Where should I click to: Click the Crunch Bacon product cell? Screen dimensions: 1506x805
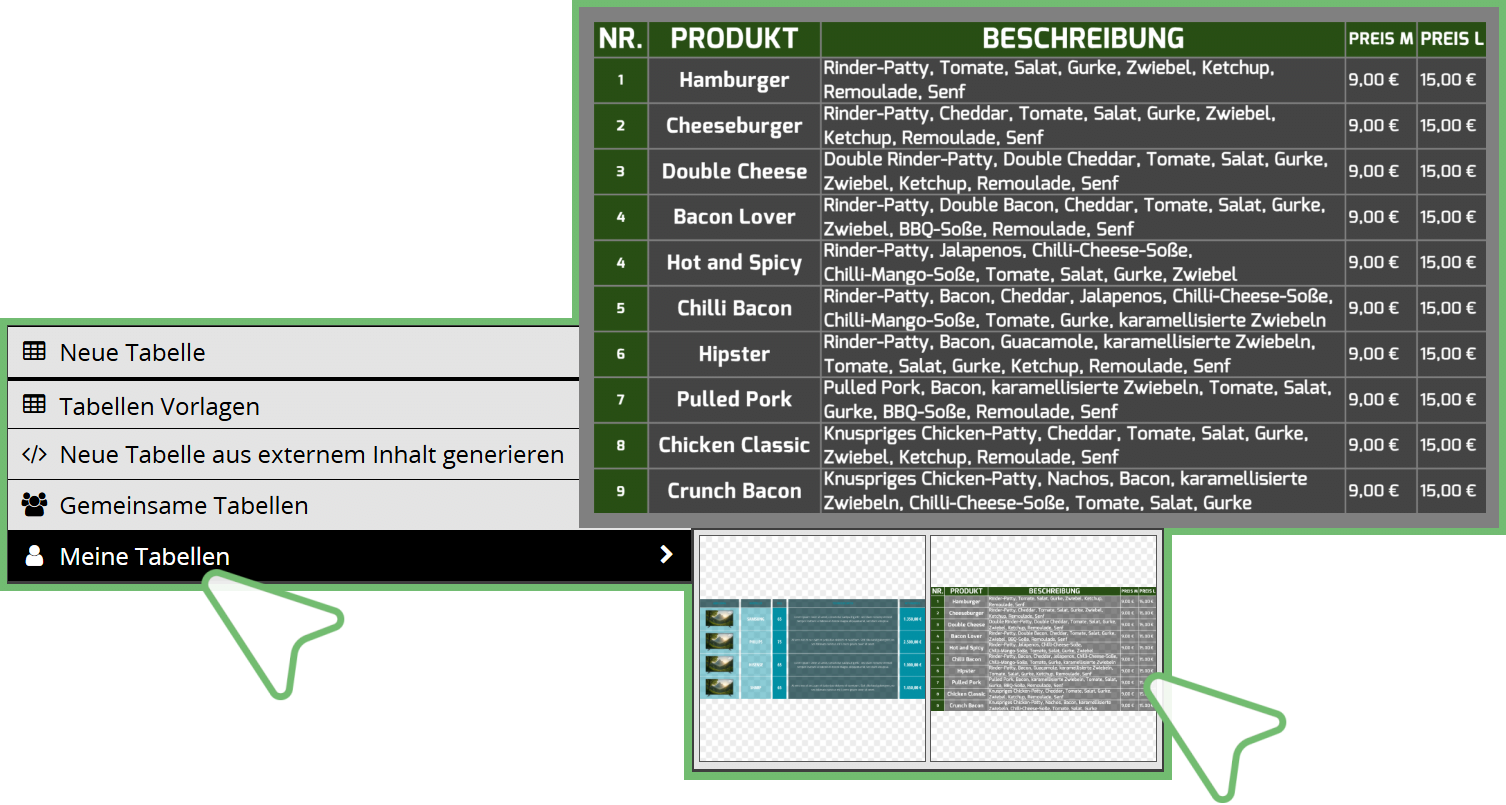click(735, 491)
